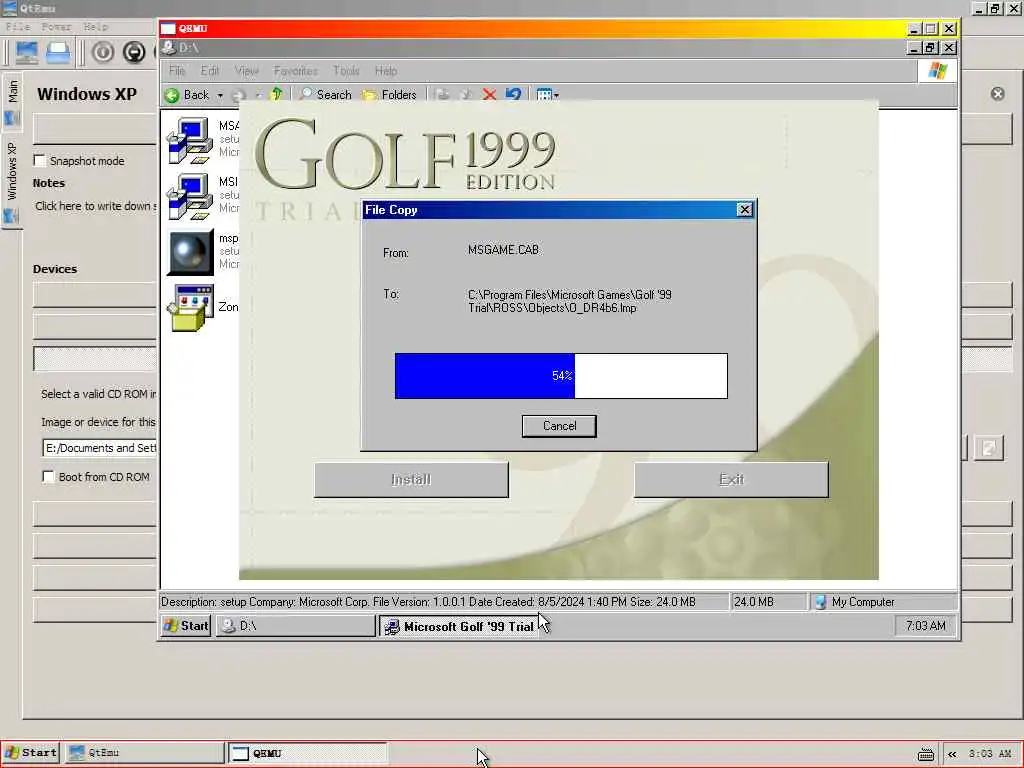1024x768 pixels.
Task: Click the D:\ drive icon in title bar
Action: (x=168, y=48)
